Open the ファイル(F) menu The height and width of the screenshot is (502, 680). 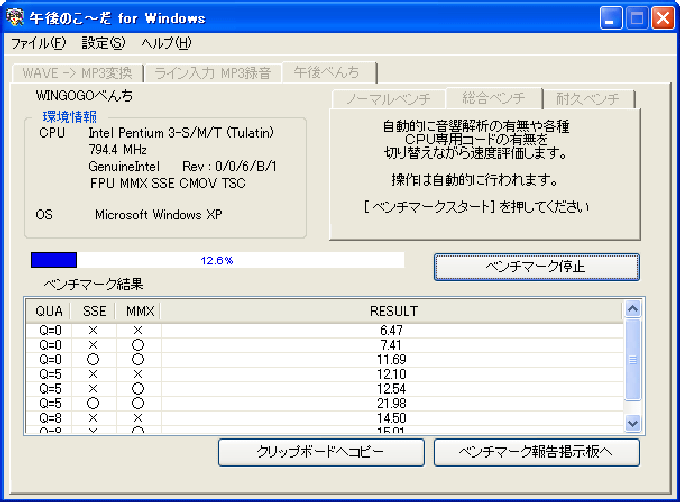[38, 43]
